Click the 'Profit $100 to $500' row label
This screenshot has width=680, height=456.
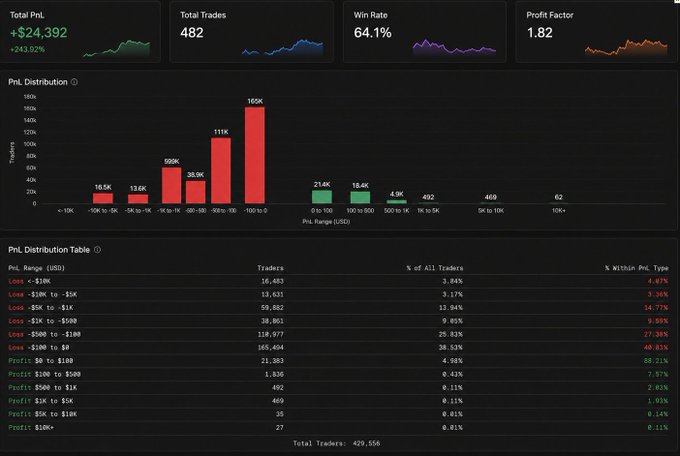coord(44,374)
